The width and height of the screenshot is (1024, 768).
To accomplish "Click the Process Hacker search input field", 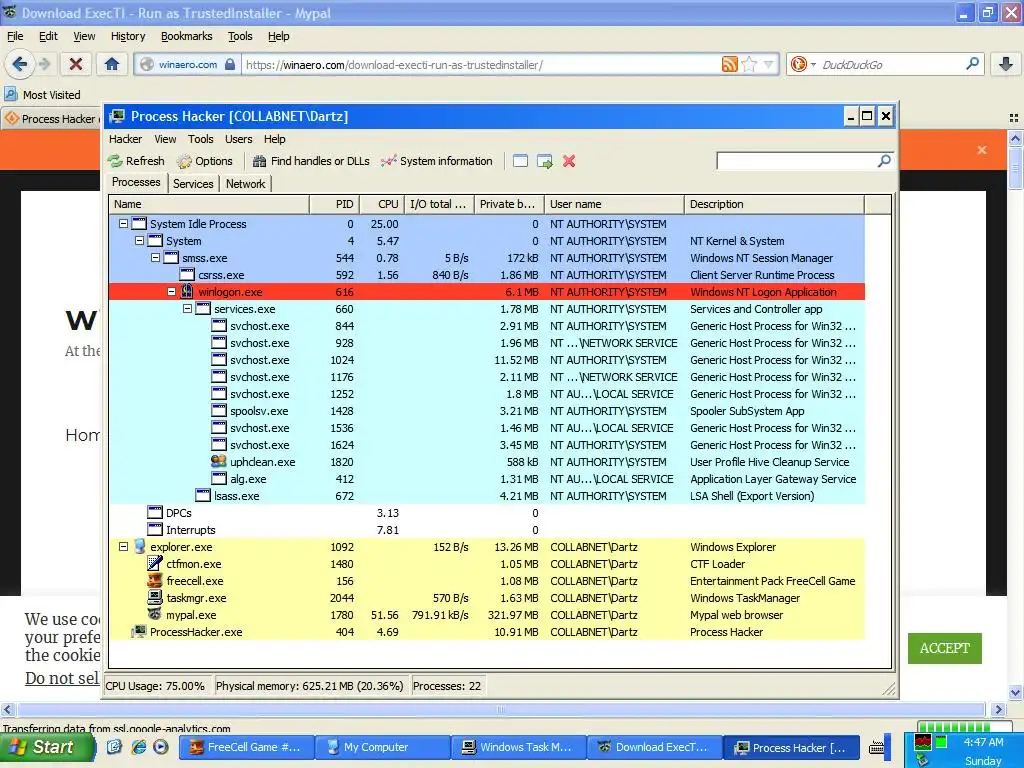I will pos(797,161).
